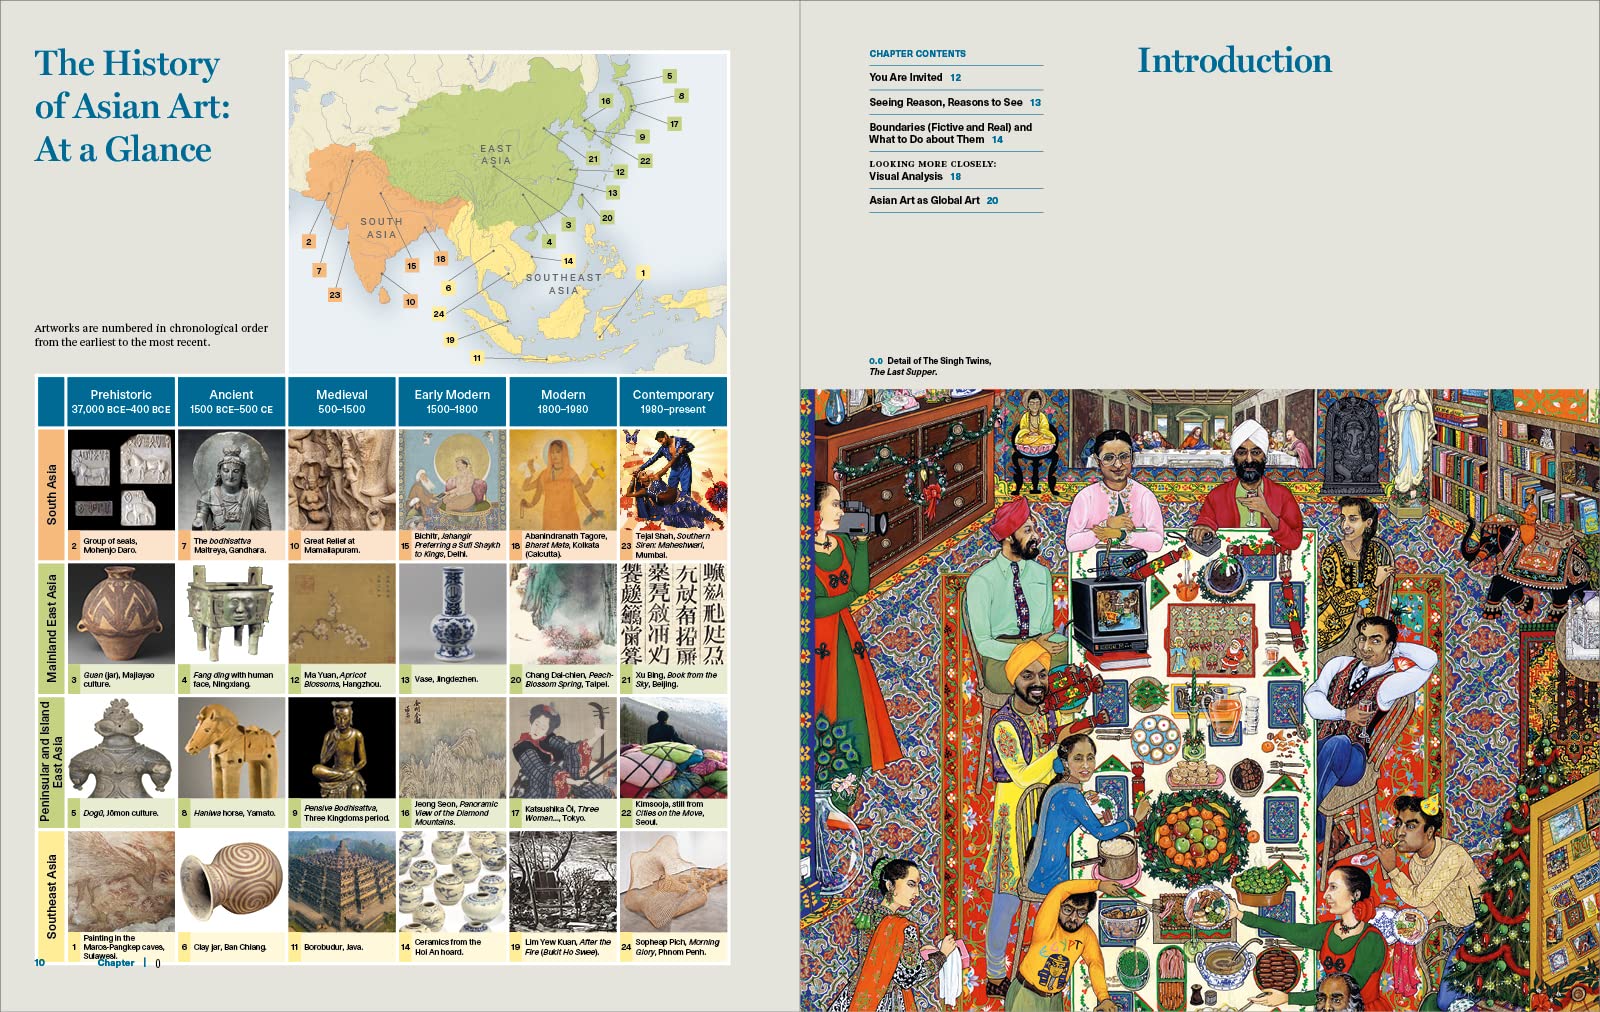Open "Boundaries (Fictive and Real)" contents entry
This screenshot has height=1012, width=1600.
[x=949, y=133]
